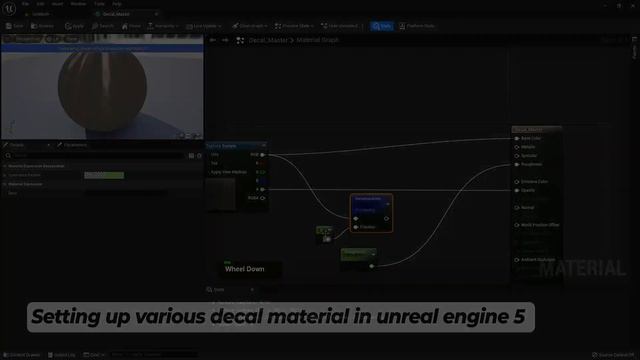Click the Decal_Master breadcrumb
The image size is (640, 360).
pyautogui.click(x=268, y=40)
